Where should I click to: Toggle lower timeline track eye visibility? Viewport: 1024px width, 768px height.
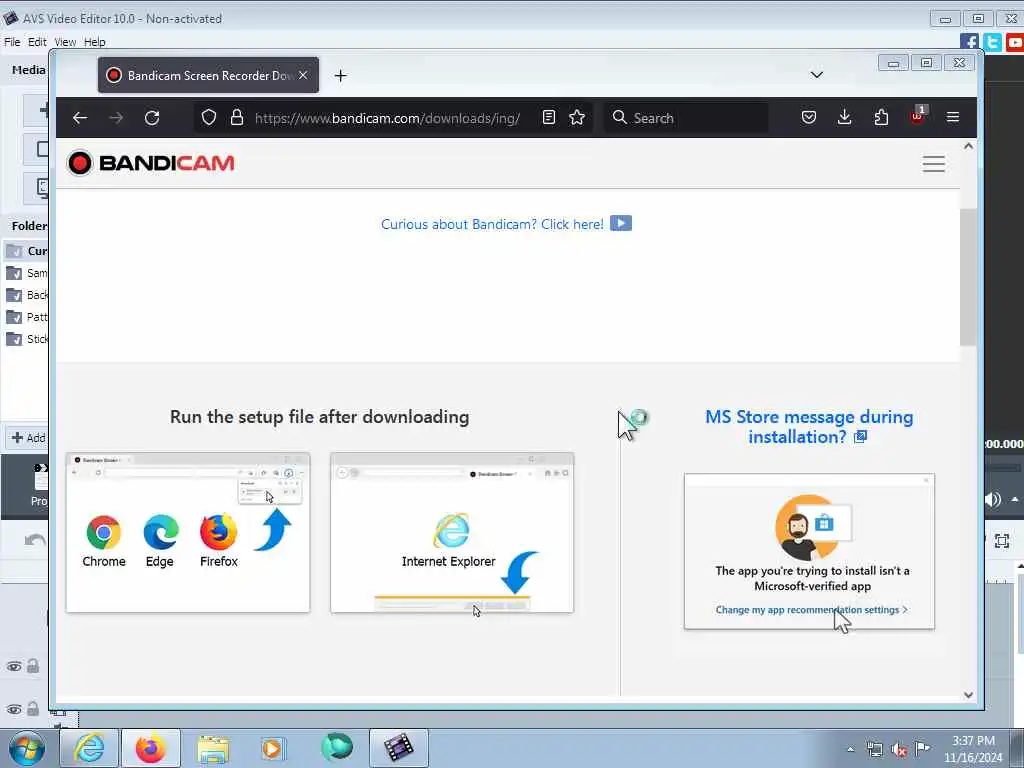[x=14, y=709]
